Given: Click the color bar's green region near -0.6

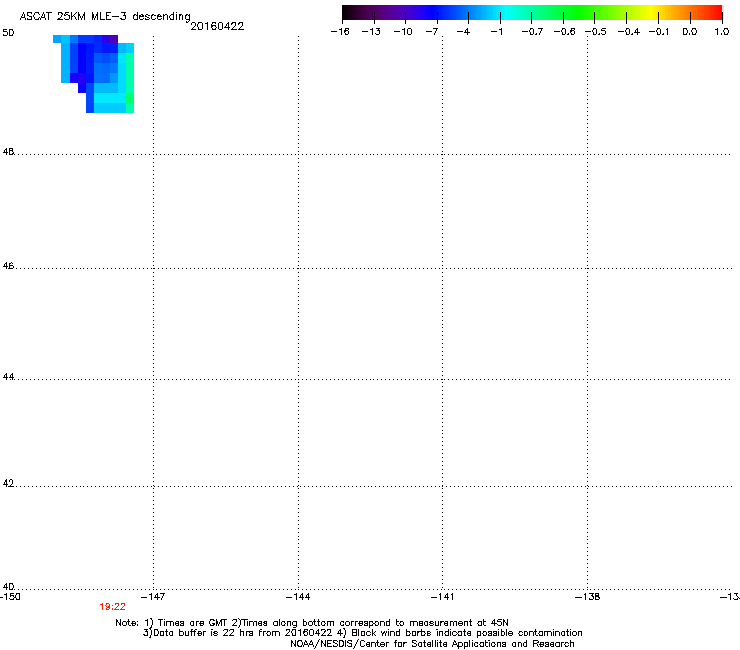Looking at the screenshot, I should tap(564, 12).
